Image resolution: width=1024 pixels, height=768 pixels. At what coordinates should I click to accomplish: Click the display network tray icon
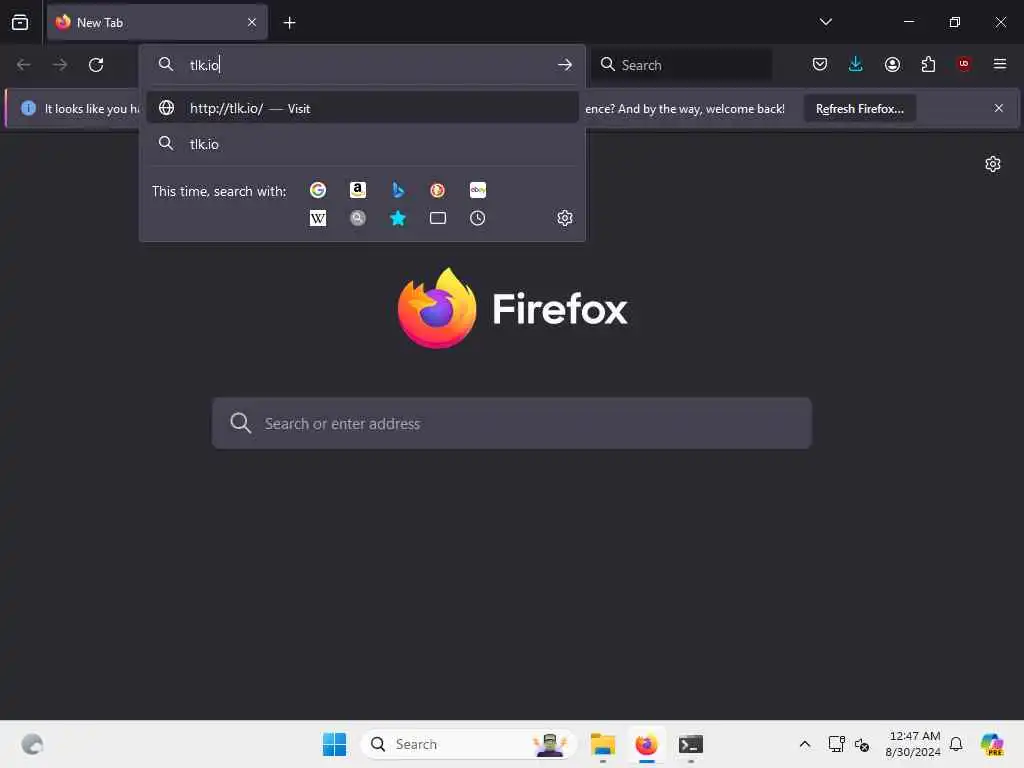[836, 744]
